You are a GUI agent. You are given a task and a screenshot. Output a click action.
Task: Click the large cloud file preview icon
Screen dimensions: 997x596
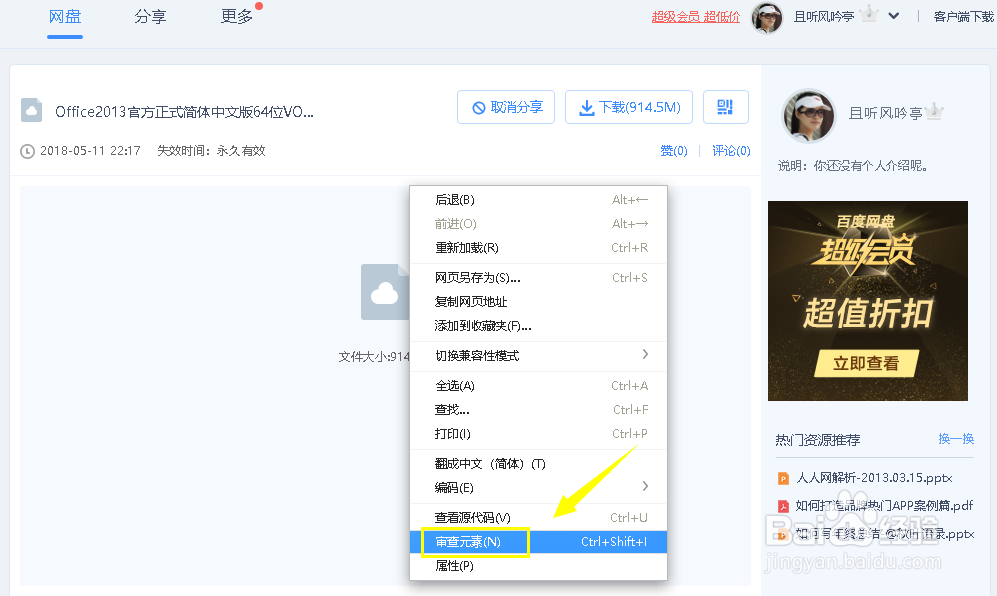pos(385,292)
